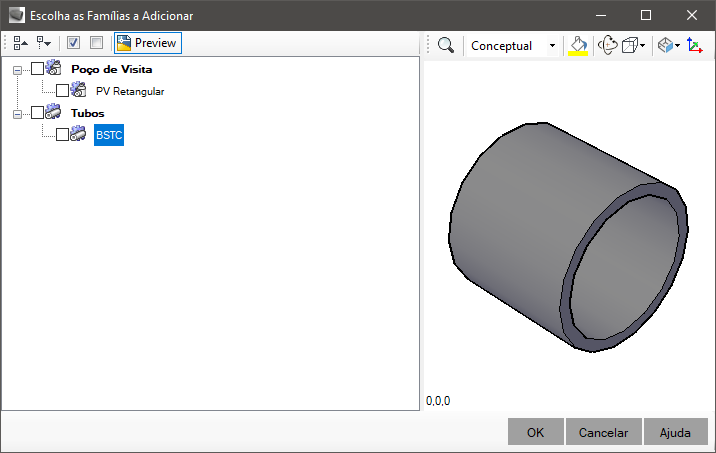Click the paint bucket background color icon

point(578,46)
